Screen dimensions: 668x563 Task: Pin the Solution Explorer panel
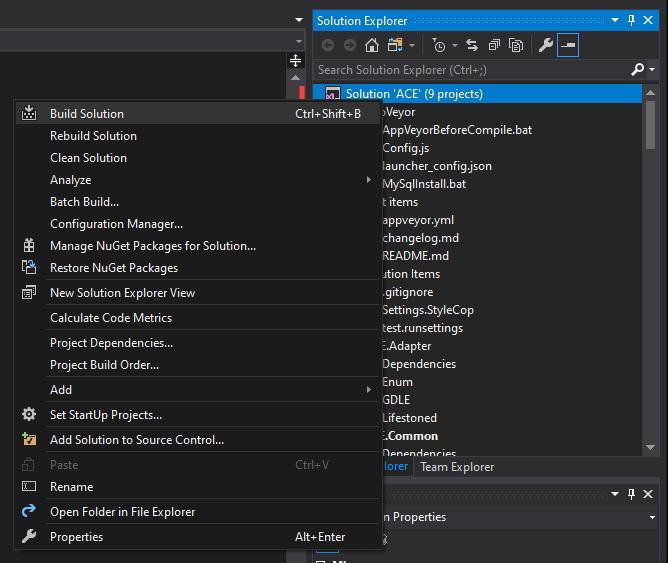pyautogui.click(x=631, y=20)
